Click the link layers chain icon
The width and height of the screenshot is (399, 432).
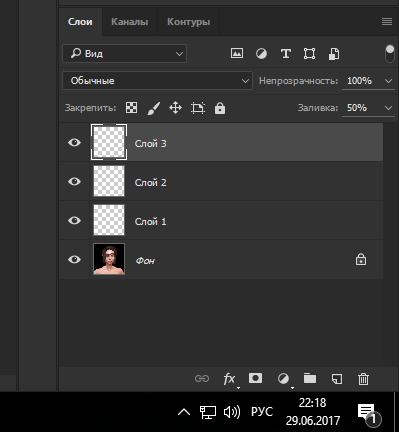[x=202, y=379]
